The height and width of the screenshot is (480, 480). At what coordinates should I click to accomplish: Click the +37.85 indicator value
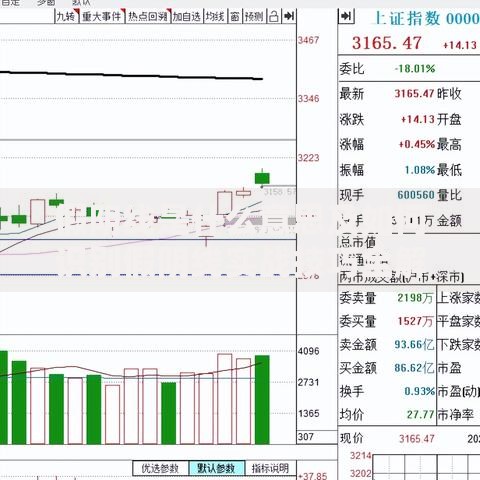tap(313, 476)
